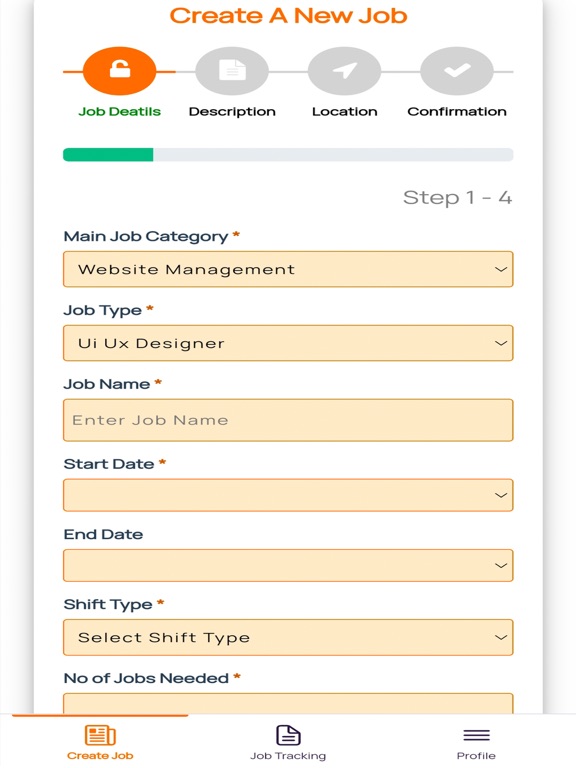Click the 'No of Jobs Needed' label
The width and height of the screenshot is (576, 768).
coord(146,678)
